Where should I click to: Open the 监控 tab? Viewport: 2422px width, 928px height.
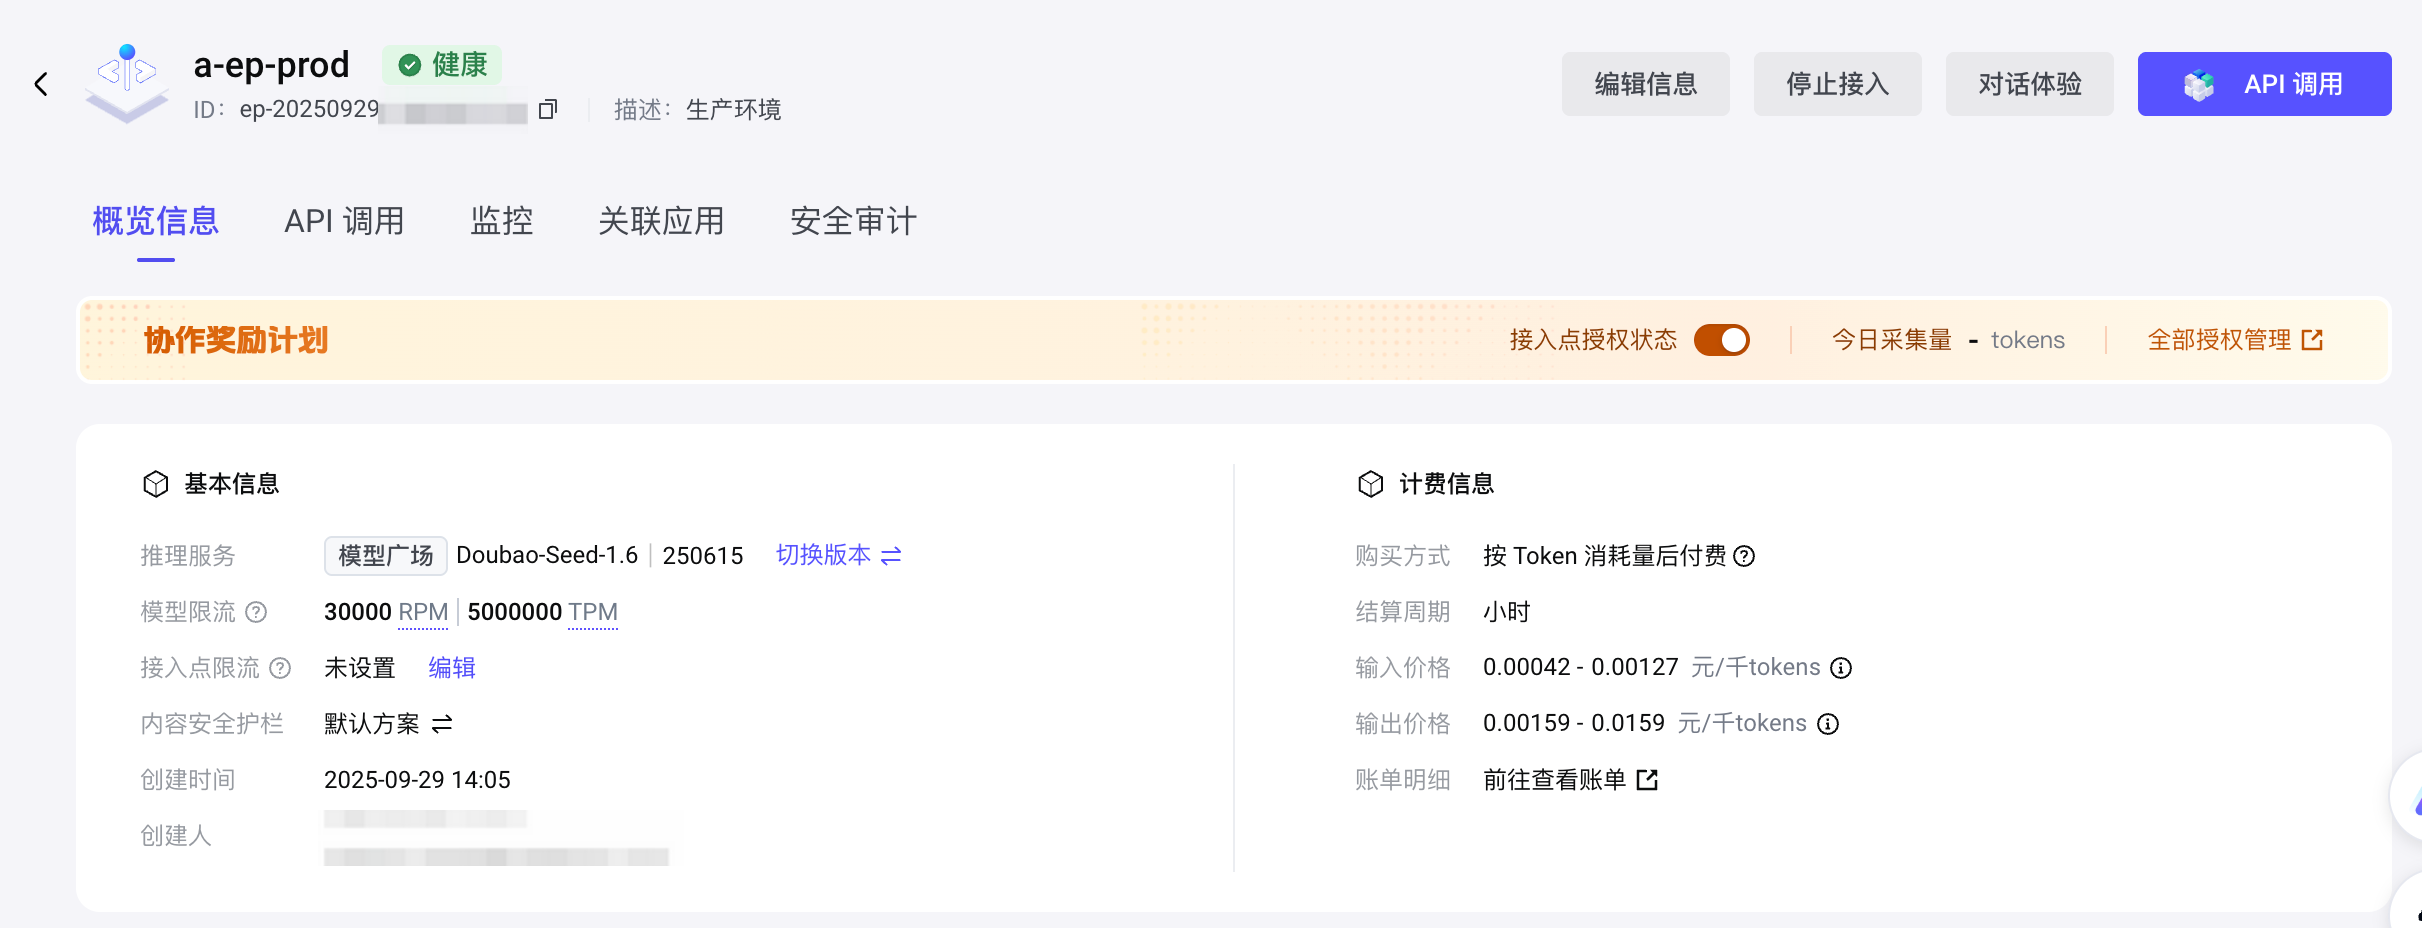501,221
